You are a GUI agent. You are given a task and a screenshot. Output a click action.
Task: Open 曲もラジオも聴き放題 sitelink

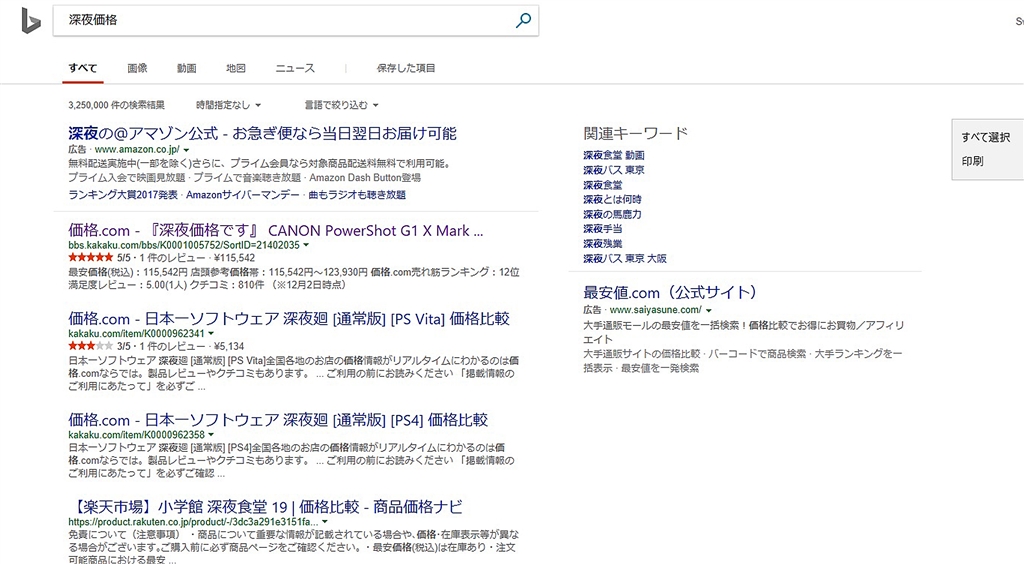(x=357, y=195)
